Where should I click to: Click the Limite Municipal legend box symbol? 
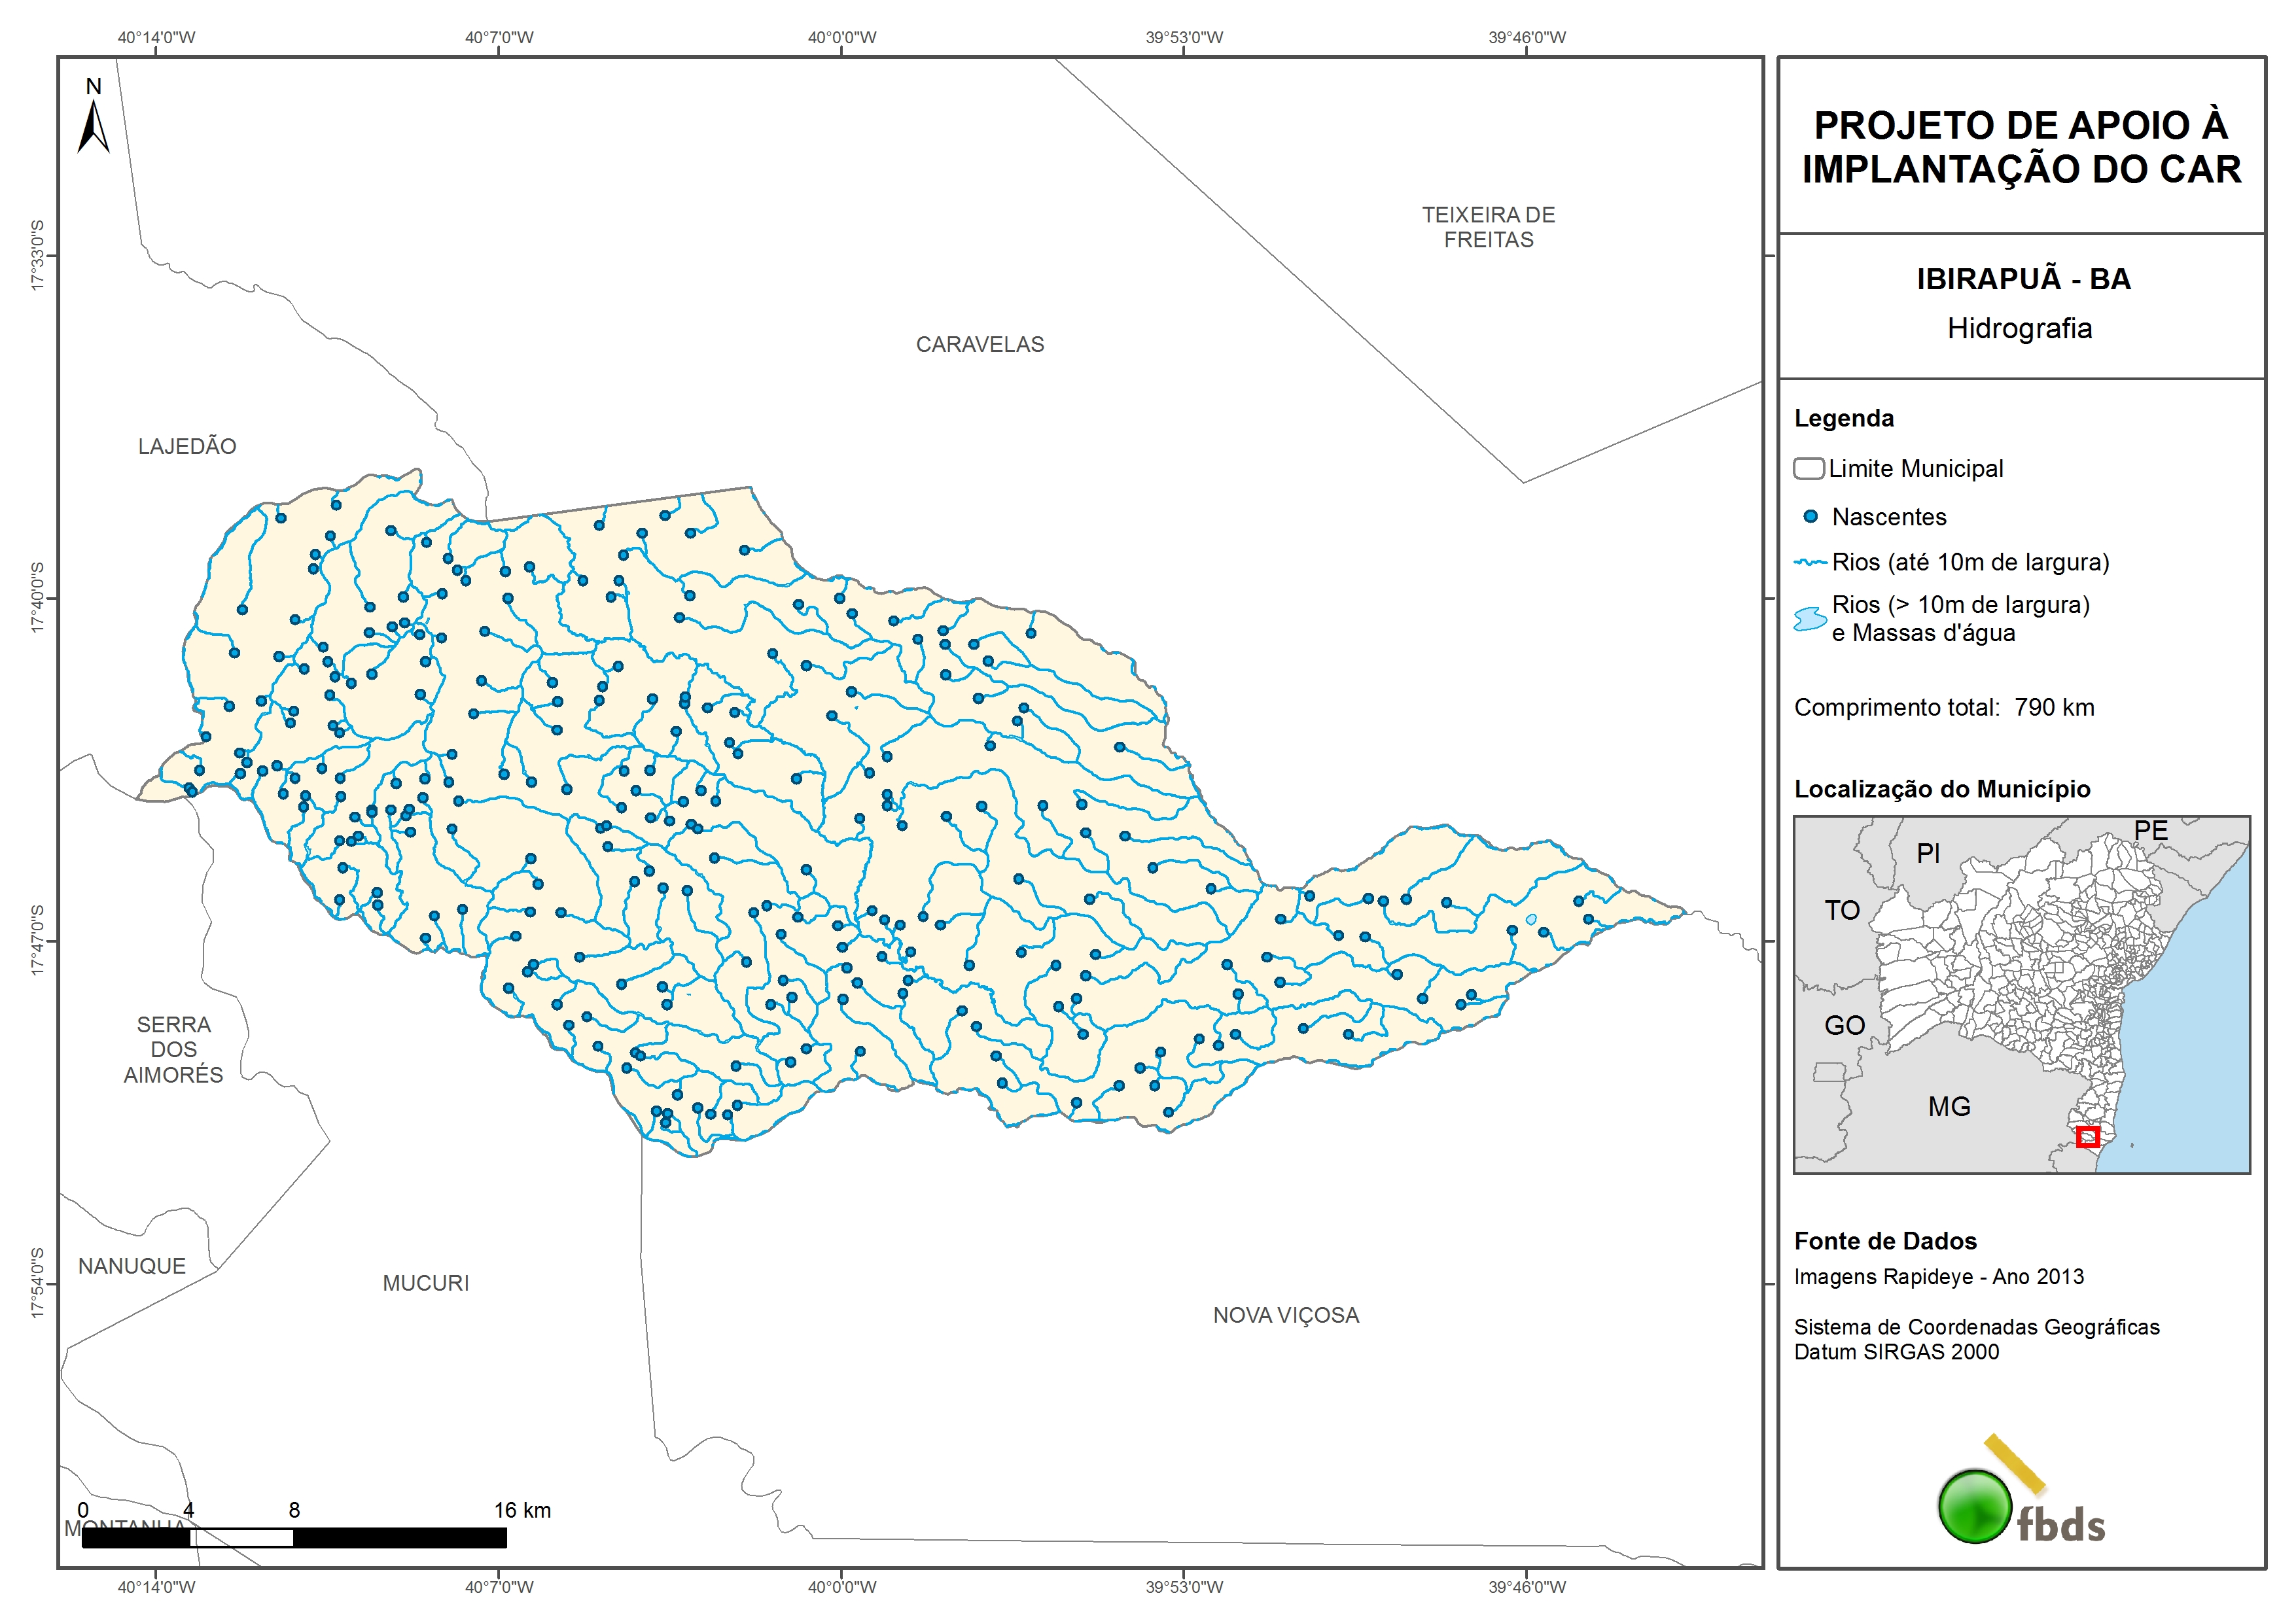[x=1808, y=469]
